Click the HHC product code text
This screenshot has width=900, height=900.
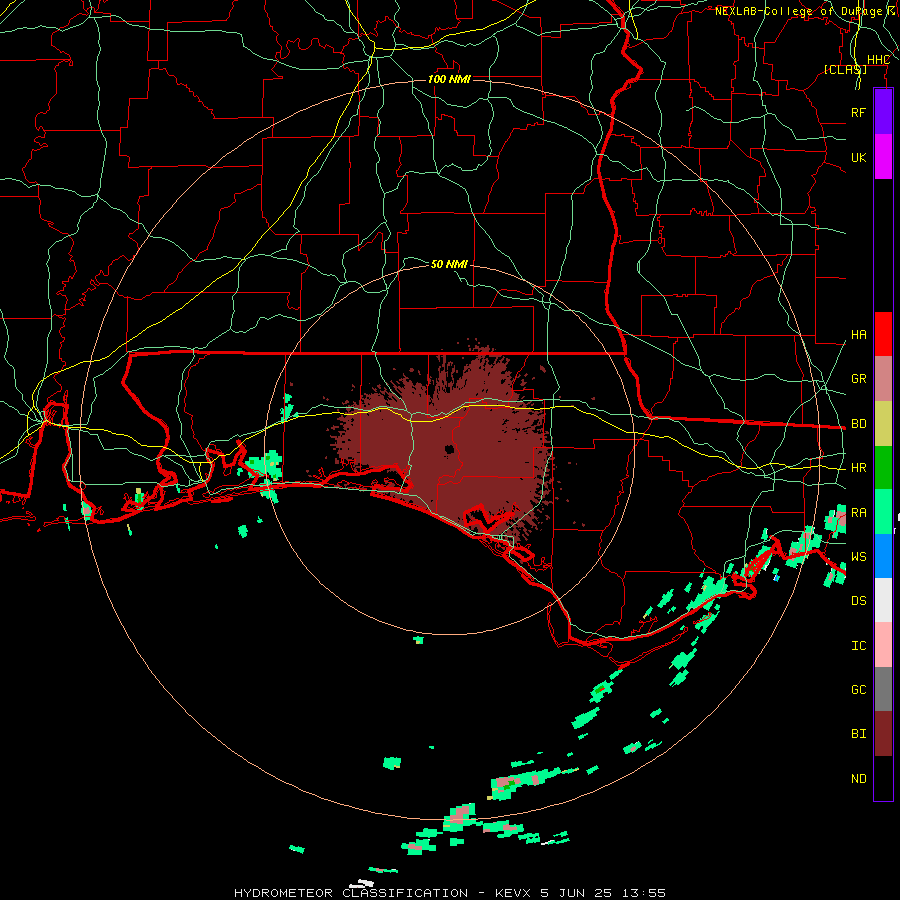tap(878, 60)
